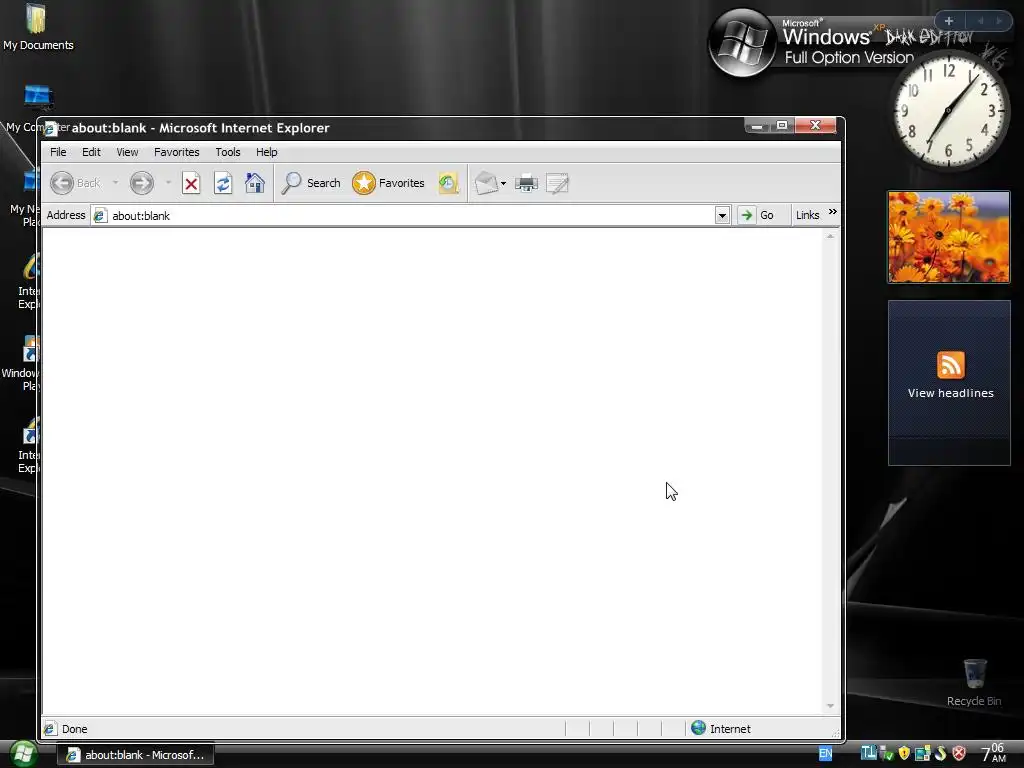Click the Back navigation button

coord(75,183)
